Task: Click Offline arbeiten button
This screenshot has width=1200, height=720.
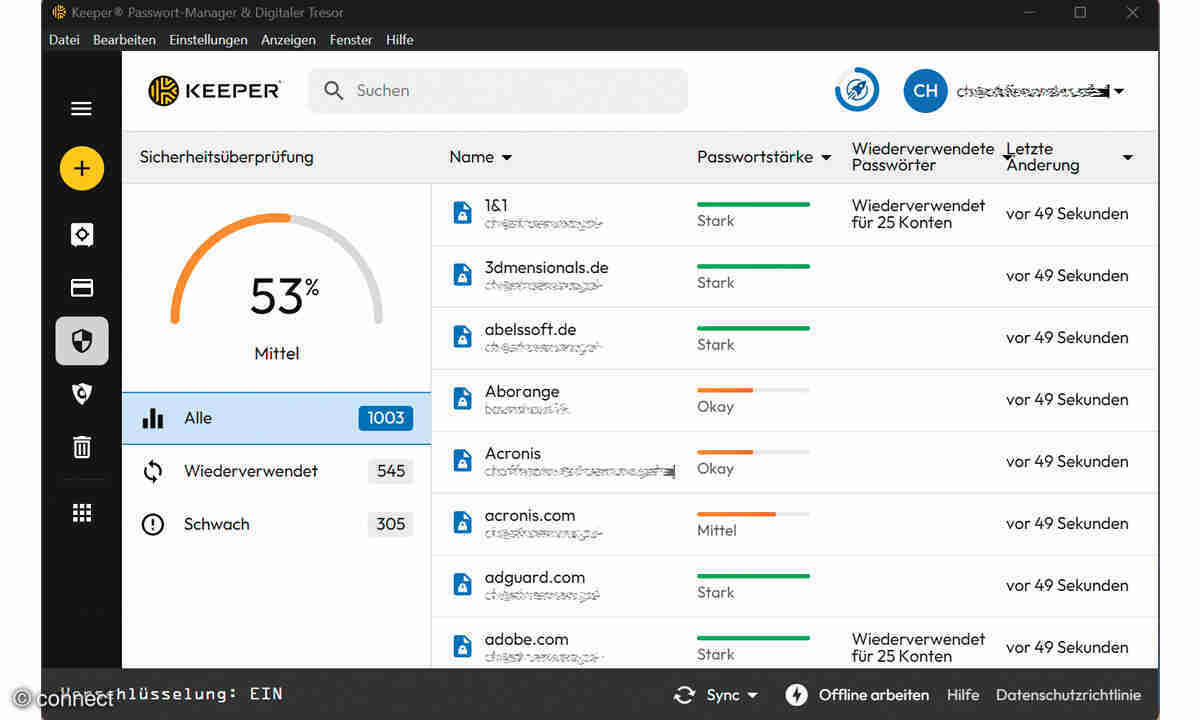Action: pos(858,695)
